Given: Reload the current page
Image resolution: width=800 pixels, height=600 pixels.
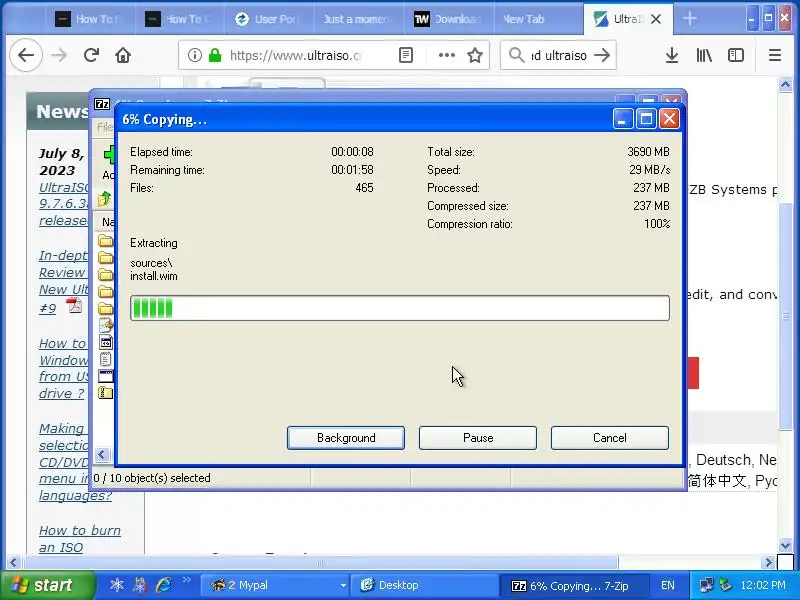Looking at the screenshot, I should [91, 55].
